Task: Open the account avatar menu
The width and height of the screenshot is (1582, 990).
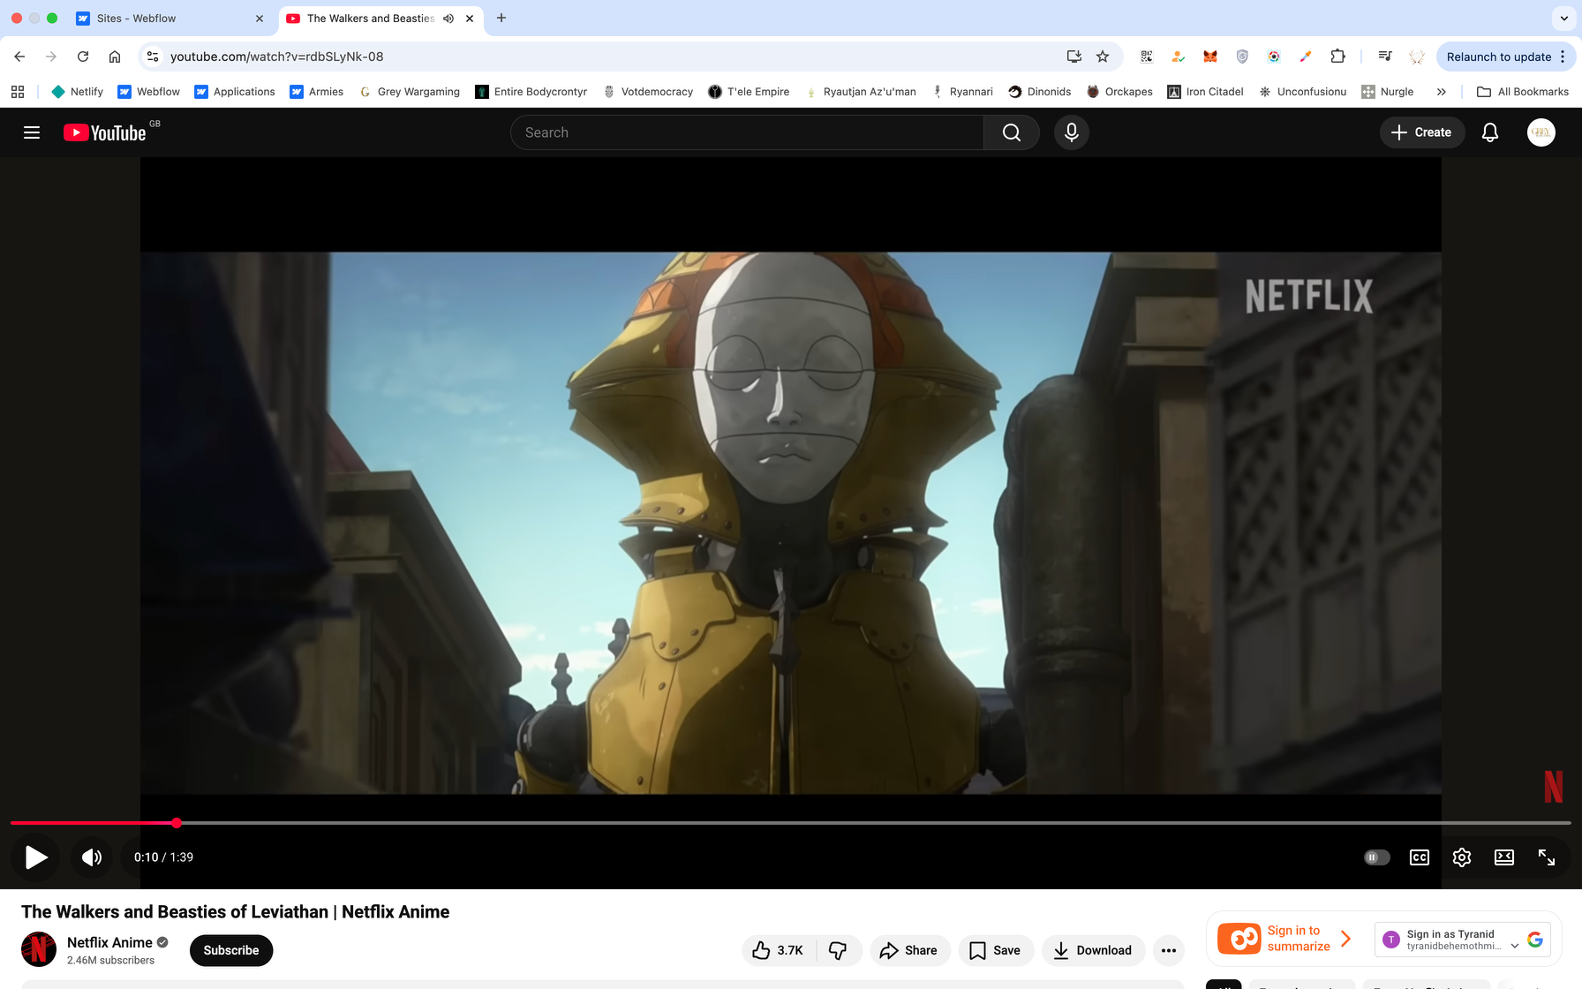Action: point(1540,132)
